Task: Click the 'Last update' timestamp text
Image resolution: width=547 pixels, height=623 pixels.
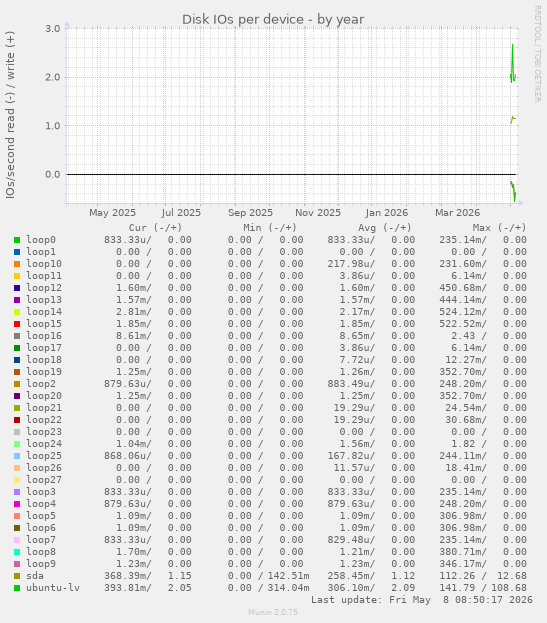Action: 421,600
